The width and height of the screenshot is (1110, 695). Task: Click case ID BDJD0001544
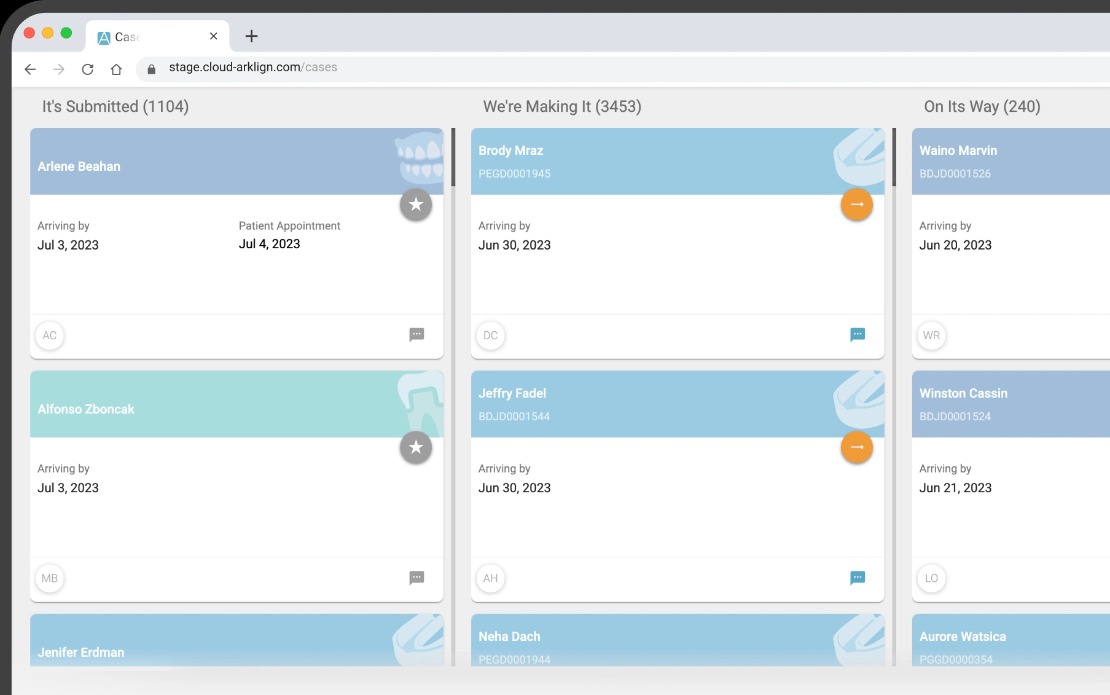[514, 416]
